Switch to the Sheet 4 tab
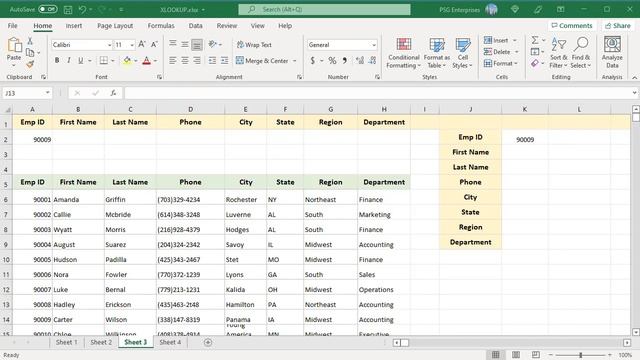Viewport: 640px width, 360px height. point(170,342)
